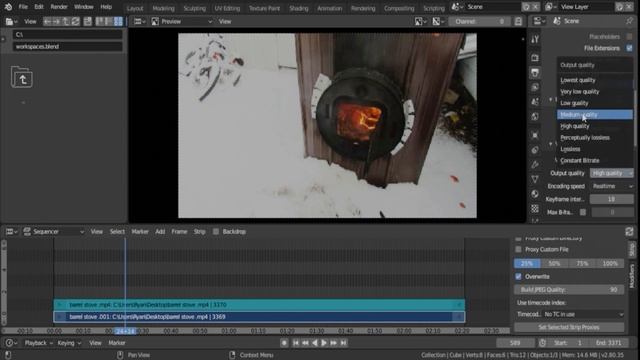Select the 25% proxy size toggle

pos(527,264)
